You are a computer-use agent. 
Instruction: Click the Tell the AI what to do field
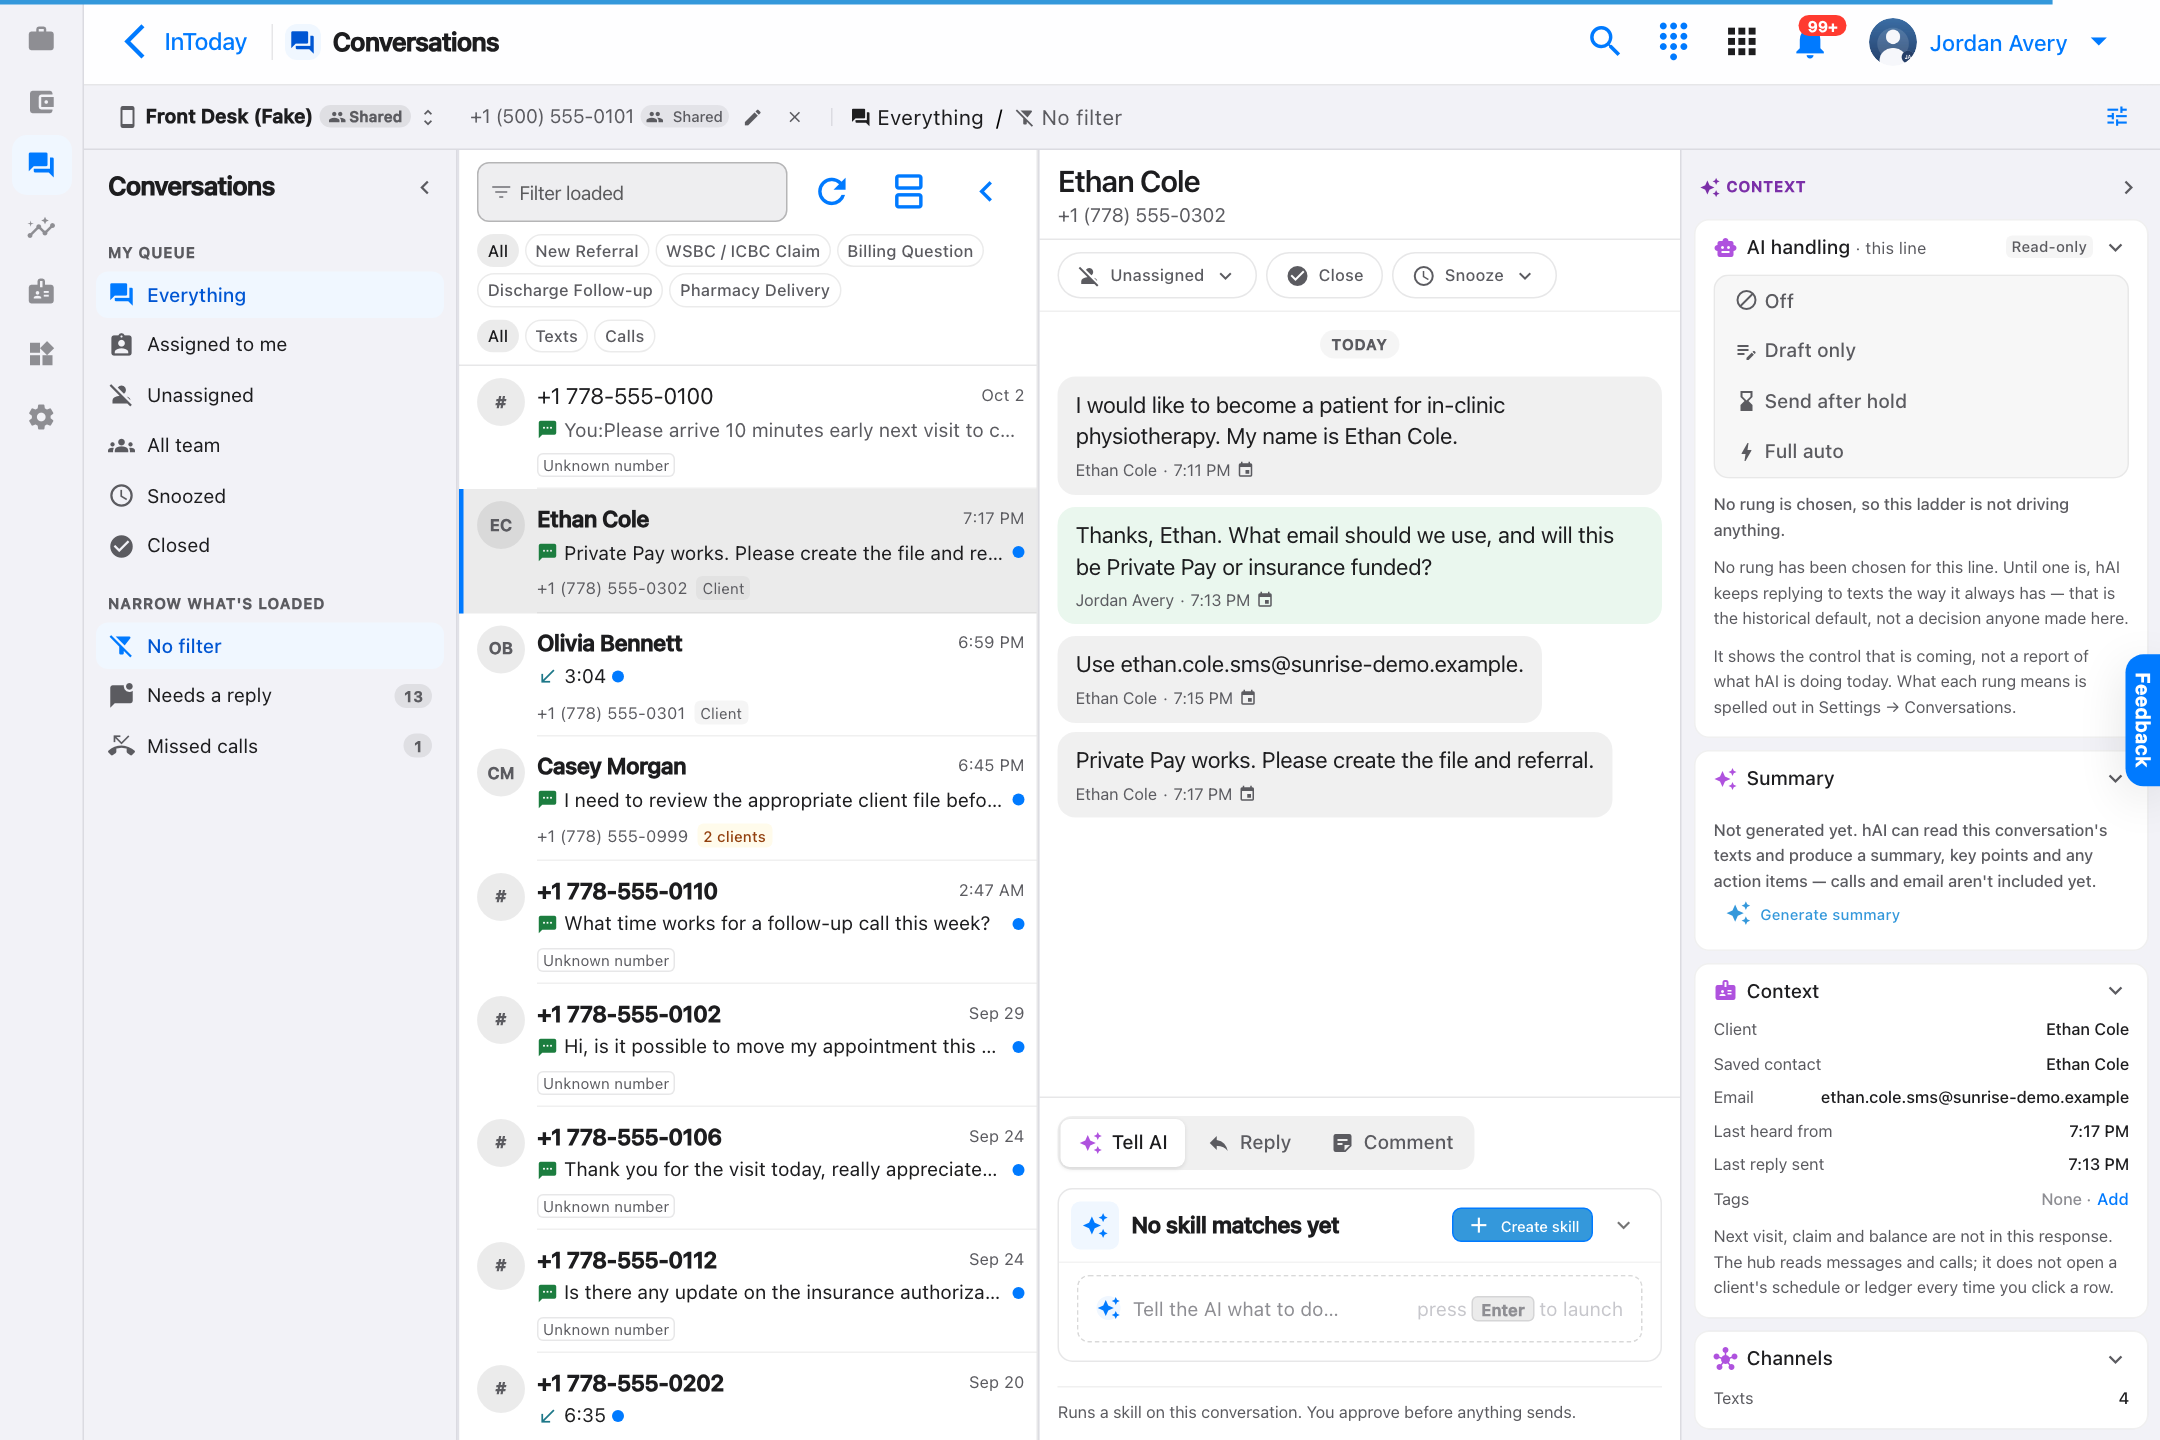(1359, 1309)
